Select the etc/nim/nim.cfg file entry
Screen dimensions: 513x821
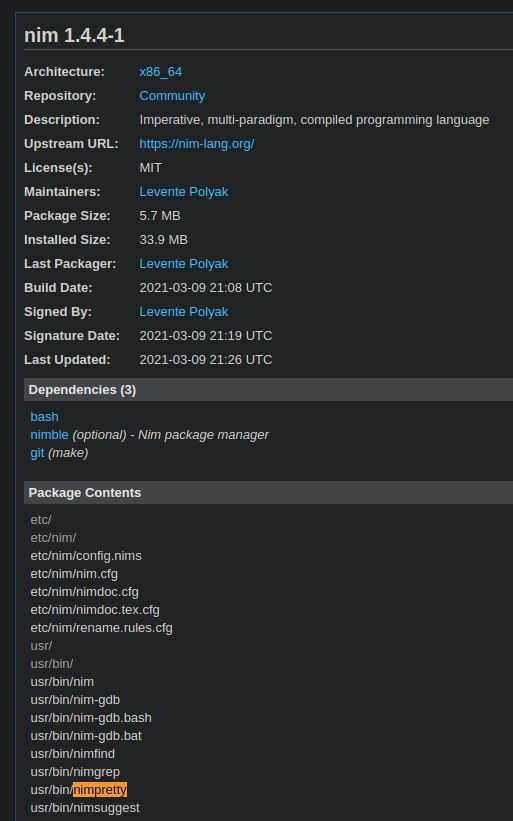tap(74, 574)
